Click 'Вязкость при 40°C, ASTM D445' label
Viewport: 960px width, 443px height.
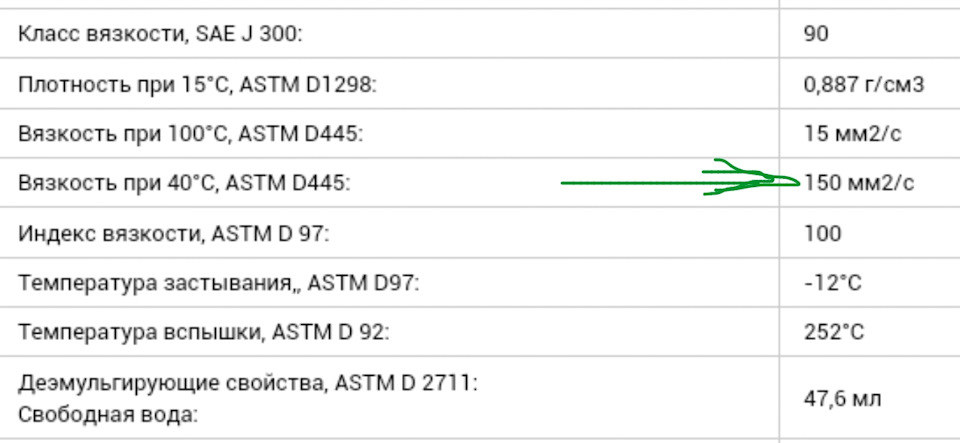[x=184, y=183]
